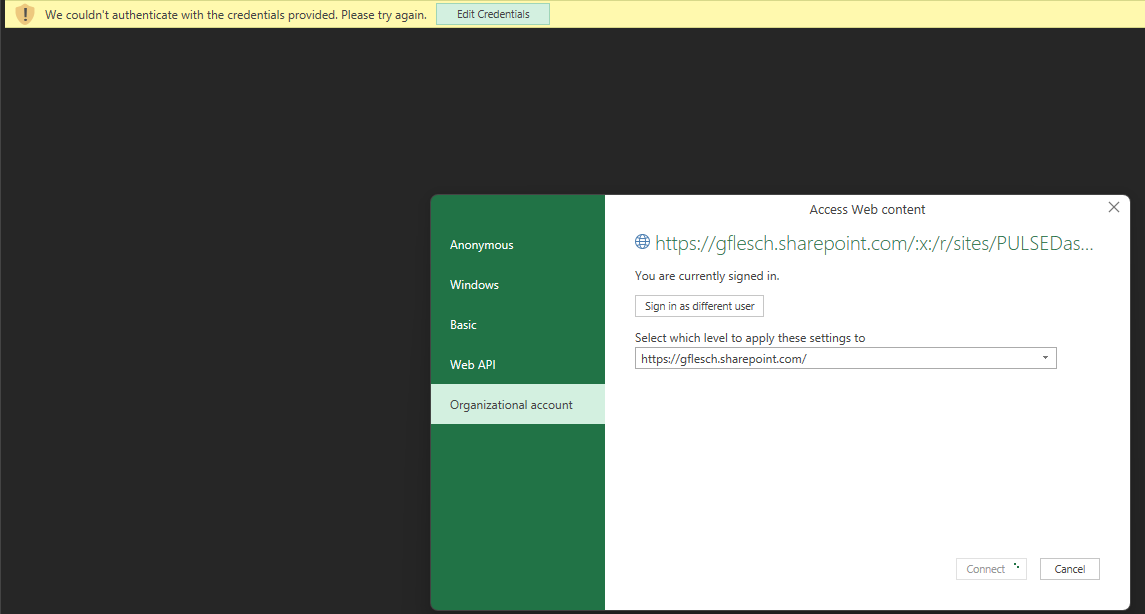Close the Access Web content dialog
Viewport: 1145px width, 614px height.
pos(1114,207)
